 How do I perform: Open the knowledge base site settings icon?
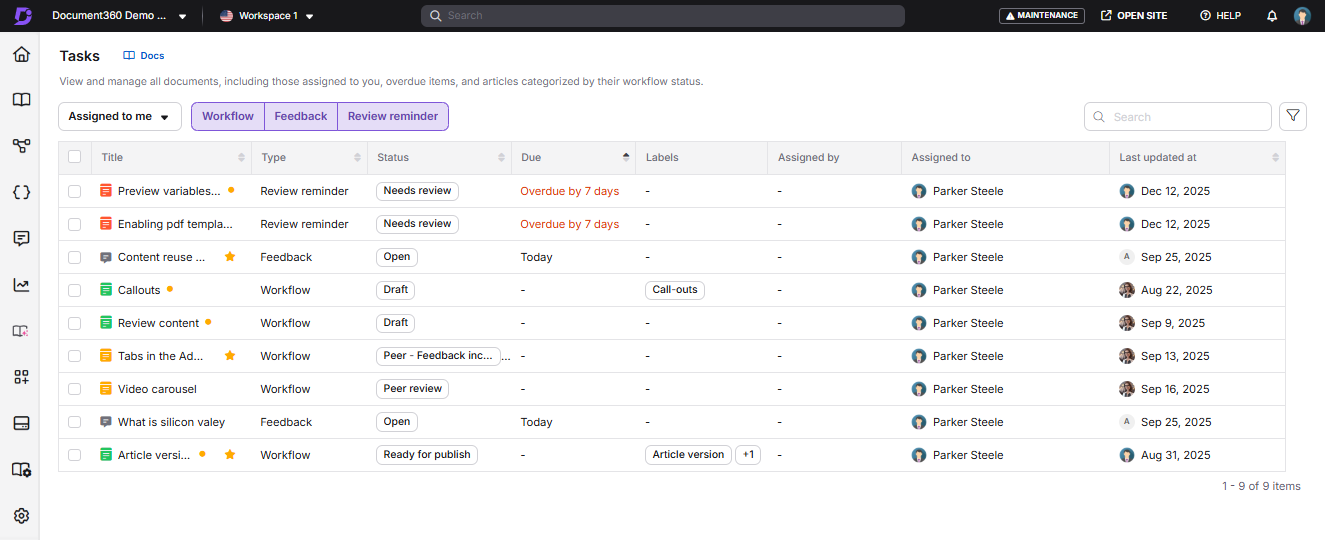pyautogui.click(x=21, y=469)
